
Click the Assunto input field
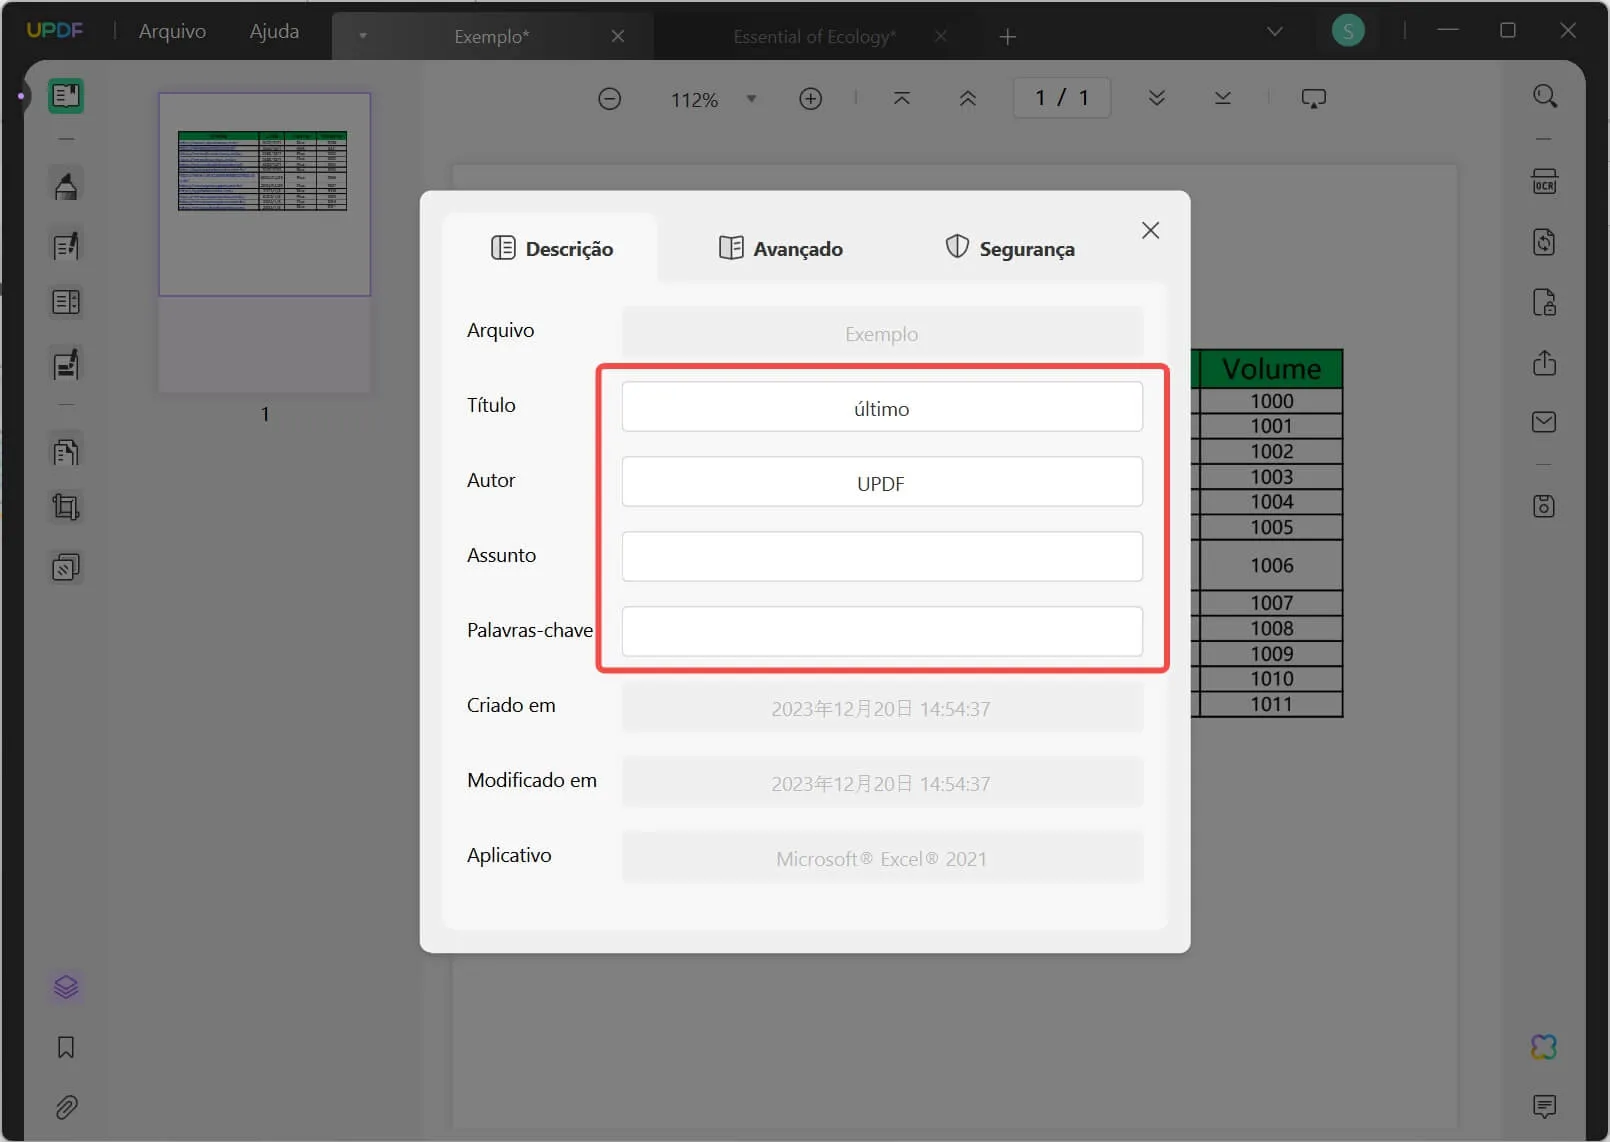[x=882, y=557]
